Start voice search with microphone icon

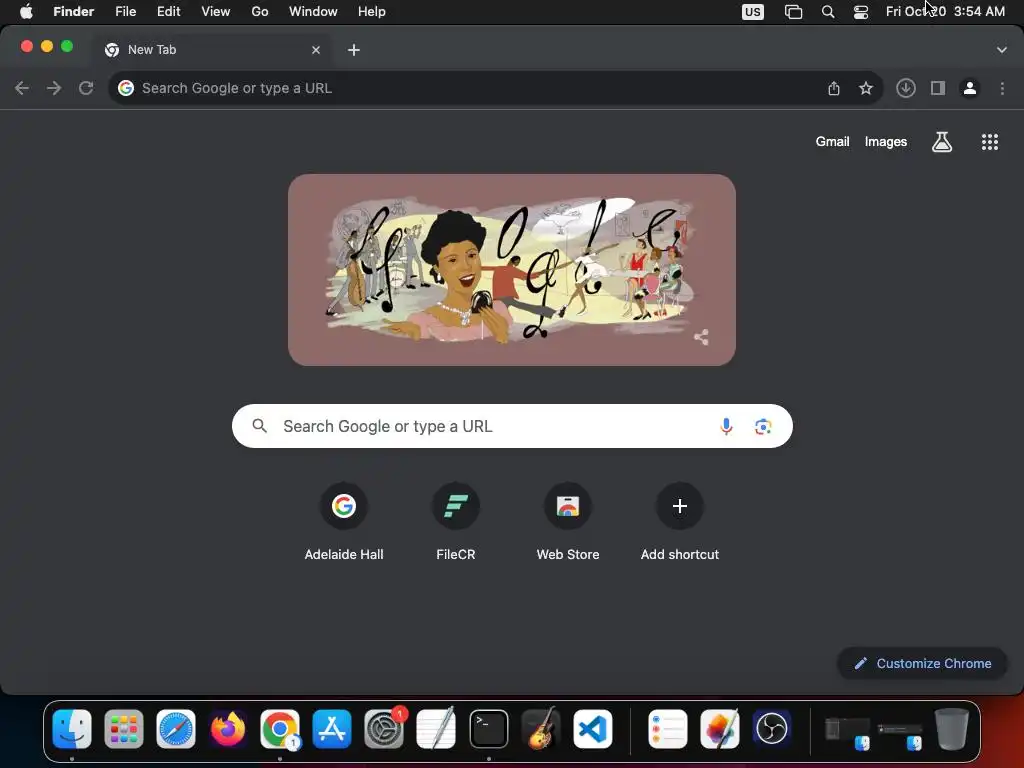click(726, 426)
